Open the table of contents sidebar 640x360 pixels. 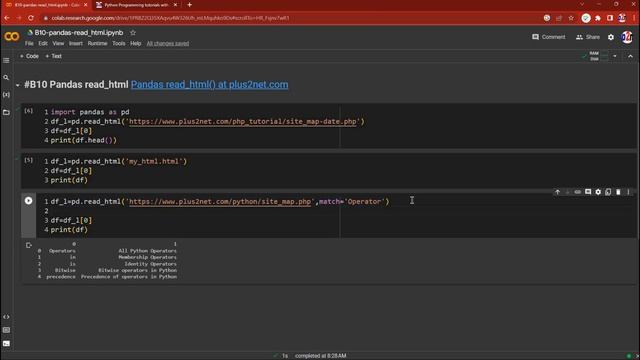[6, 60]
